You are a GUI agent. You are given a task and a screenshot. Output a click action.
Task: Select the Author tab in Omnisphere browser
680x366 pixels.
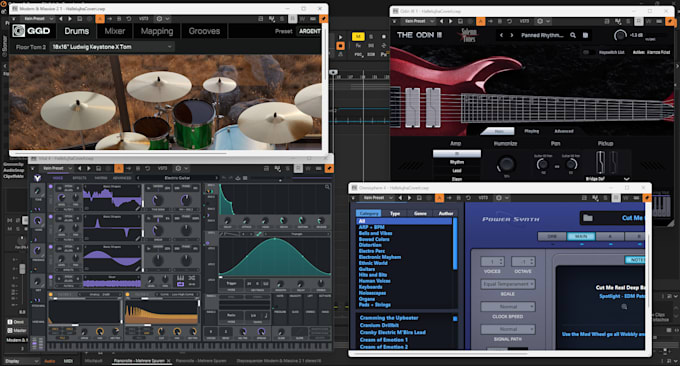pos(445,213)
